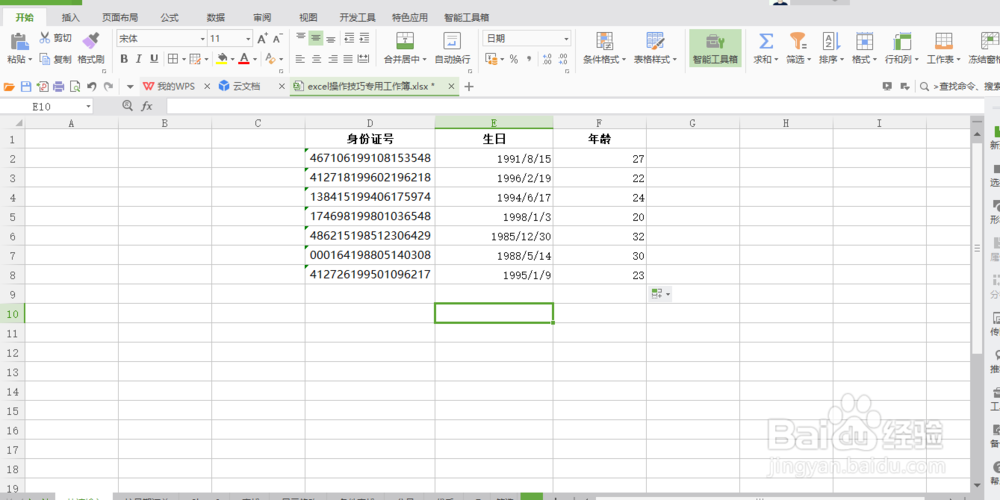Switch to the 审阅 ribbon tab
1000x500 pixels.
click(262, 17)
